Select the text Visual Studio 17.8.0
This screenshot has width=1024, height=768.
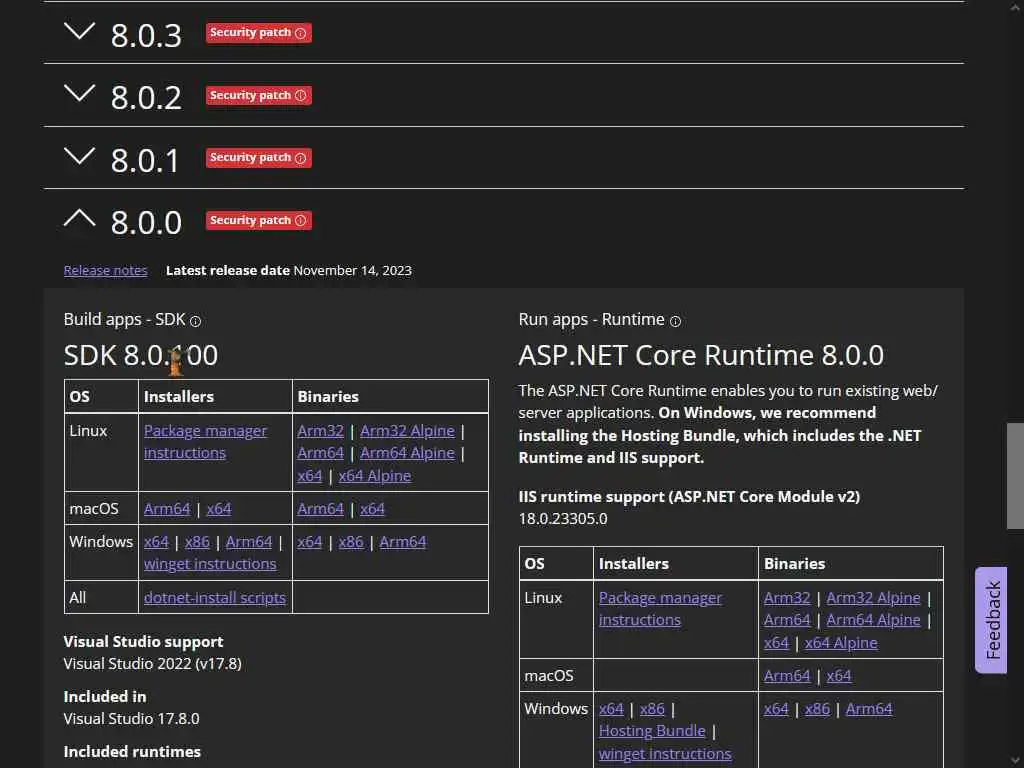[x=131, y=719]
